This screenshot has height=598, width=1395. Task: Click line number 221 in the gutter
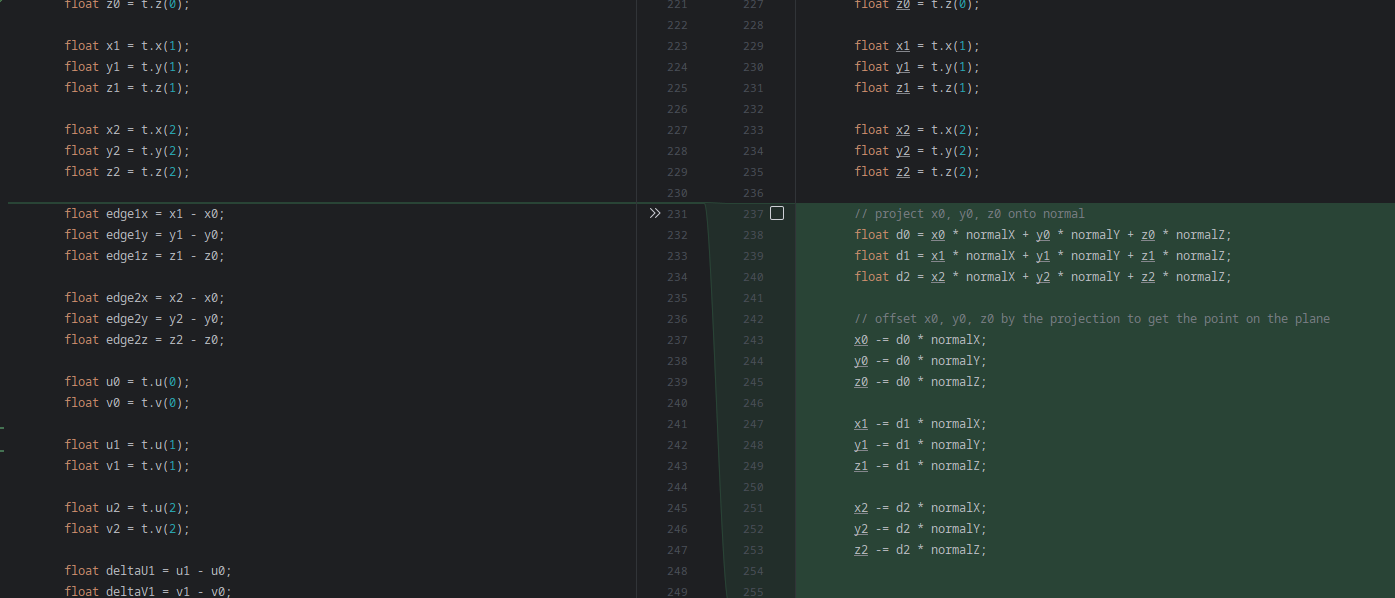click(x=677, y=4)
